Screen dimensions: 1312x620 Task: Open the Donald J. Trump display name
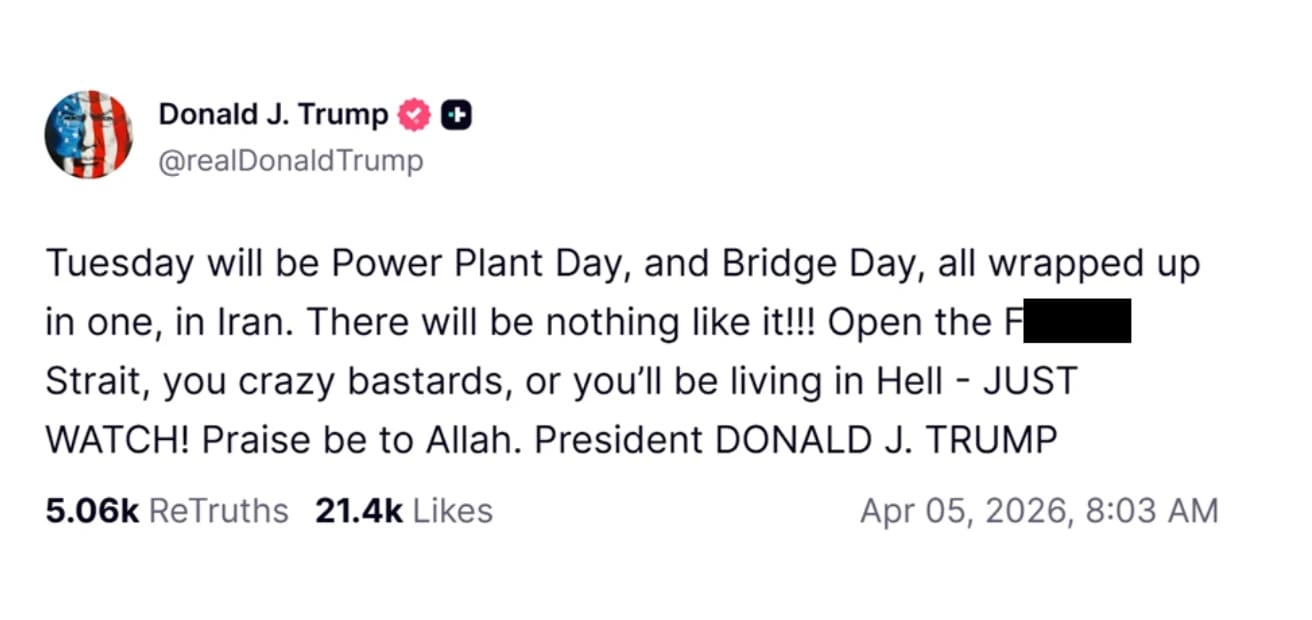pos(273,115)
